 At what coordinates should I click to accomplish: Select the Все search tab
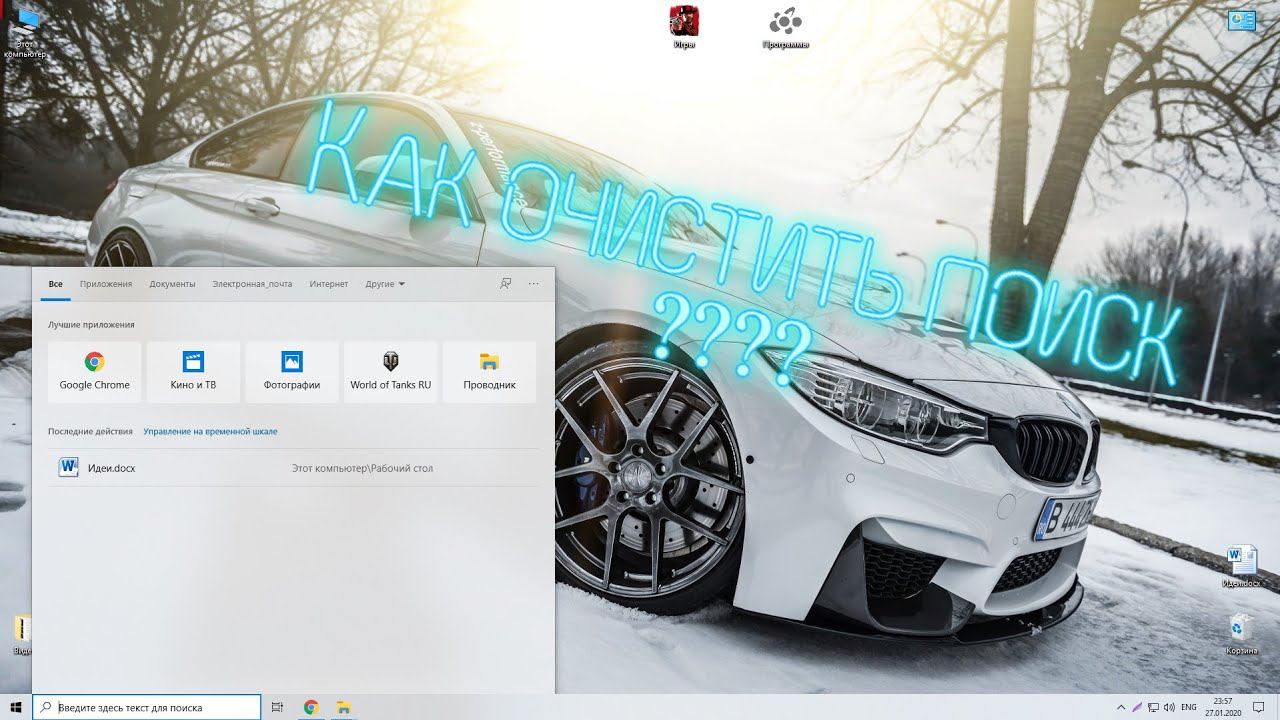[56, 284]
